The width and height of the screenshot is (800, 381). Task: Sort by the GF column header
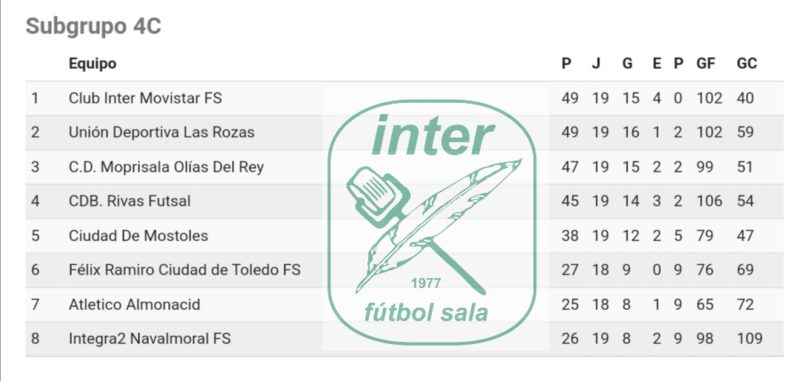(706, 64)
